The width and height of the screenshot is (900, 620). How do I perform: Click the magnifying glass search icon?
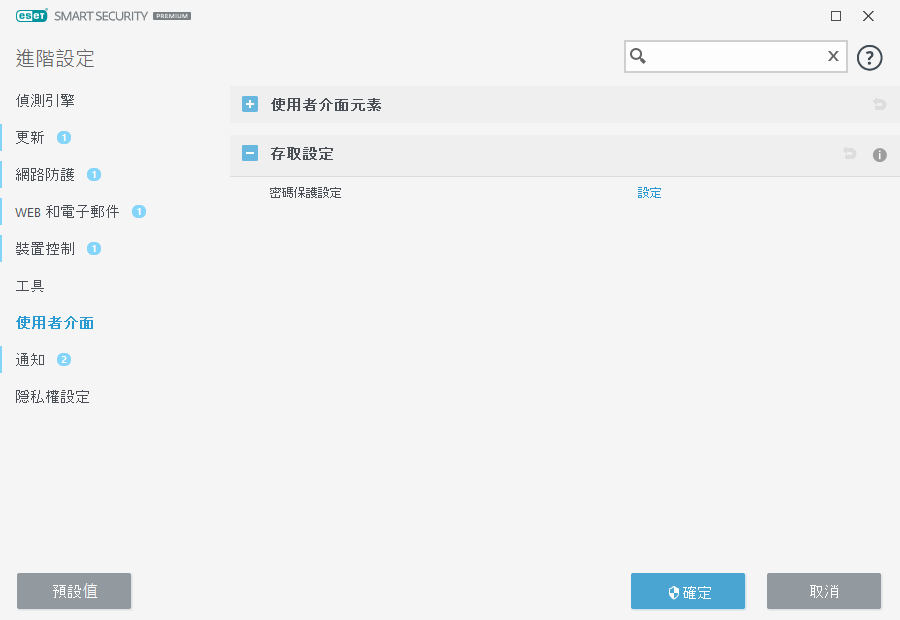(x=638, y=57)
